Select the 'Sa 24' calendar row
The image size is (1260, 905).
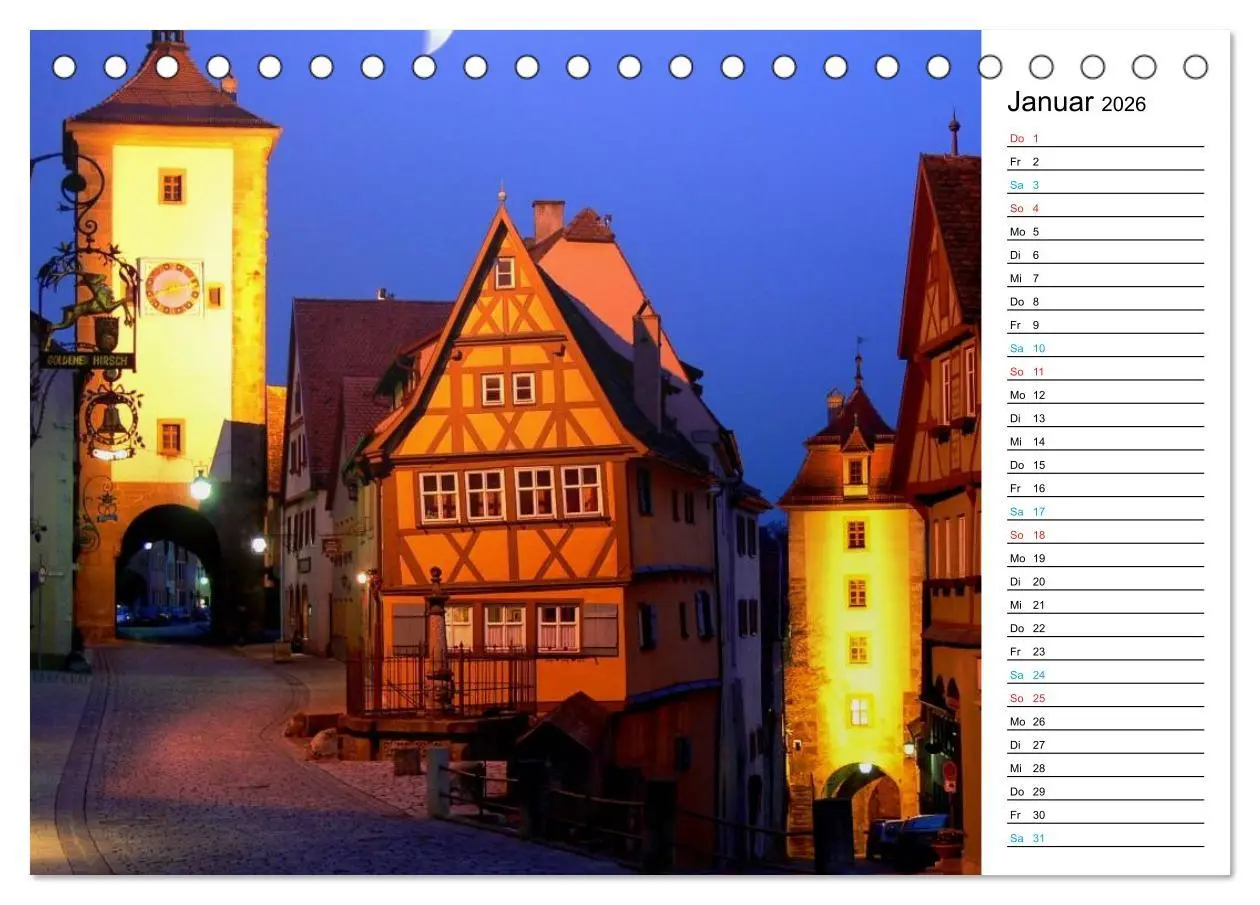1105,675
